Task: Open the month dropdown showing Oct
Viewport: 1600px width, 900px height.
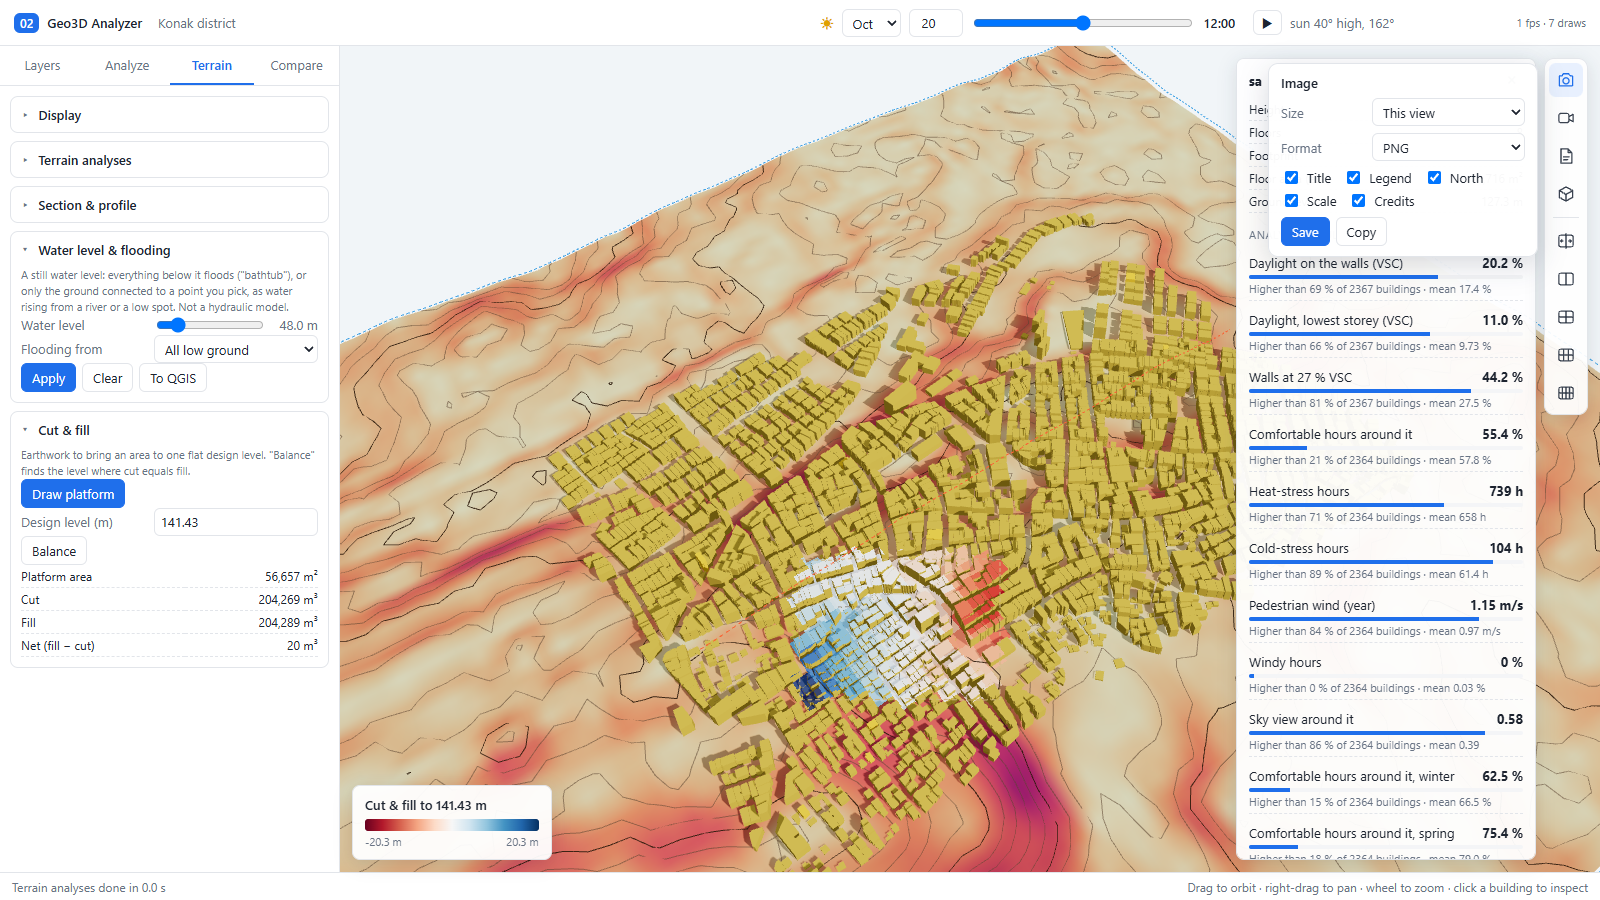Action: [871, 23]
